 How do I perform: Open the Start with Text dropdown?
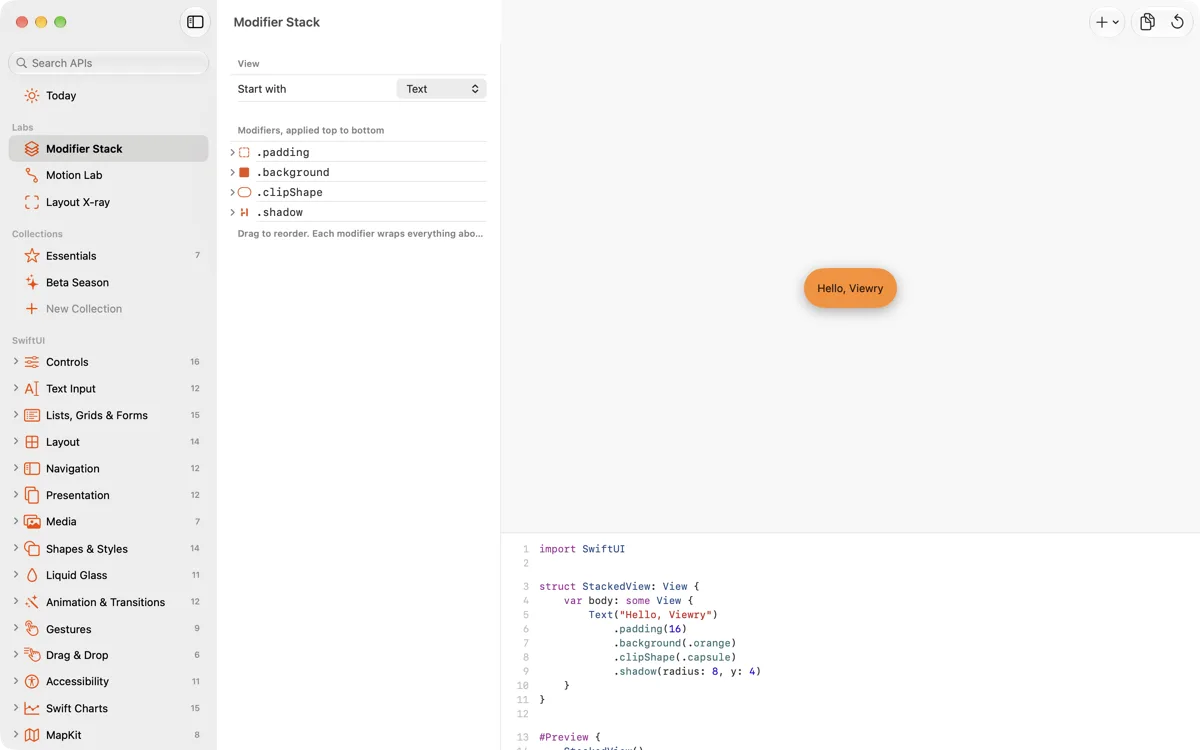(441, 89)
